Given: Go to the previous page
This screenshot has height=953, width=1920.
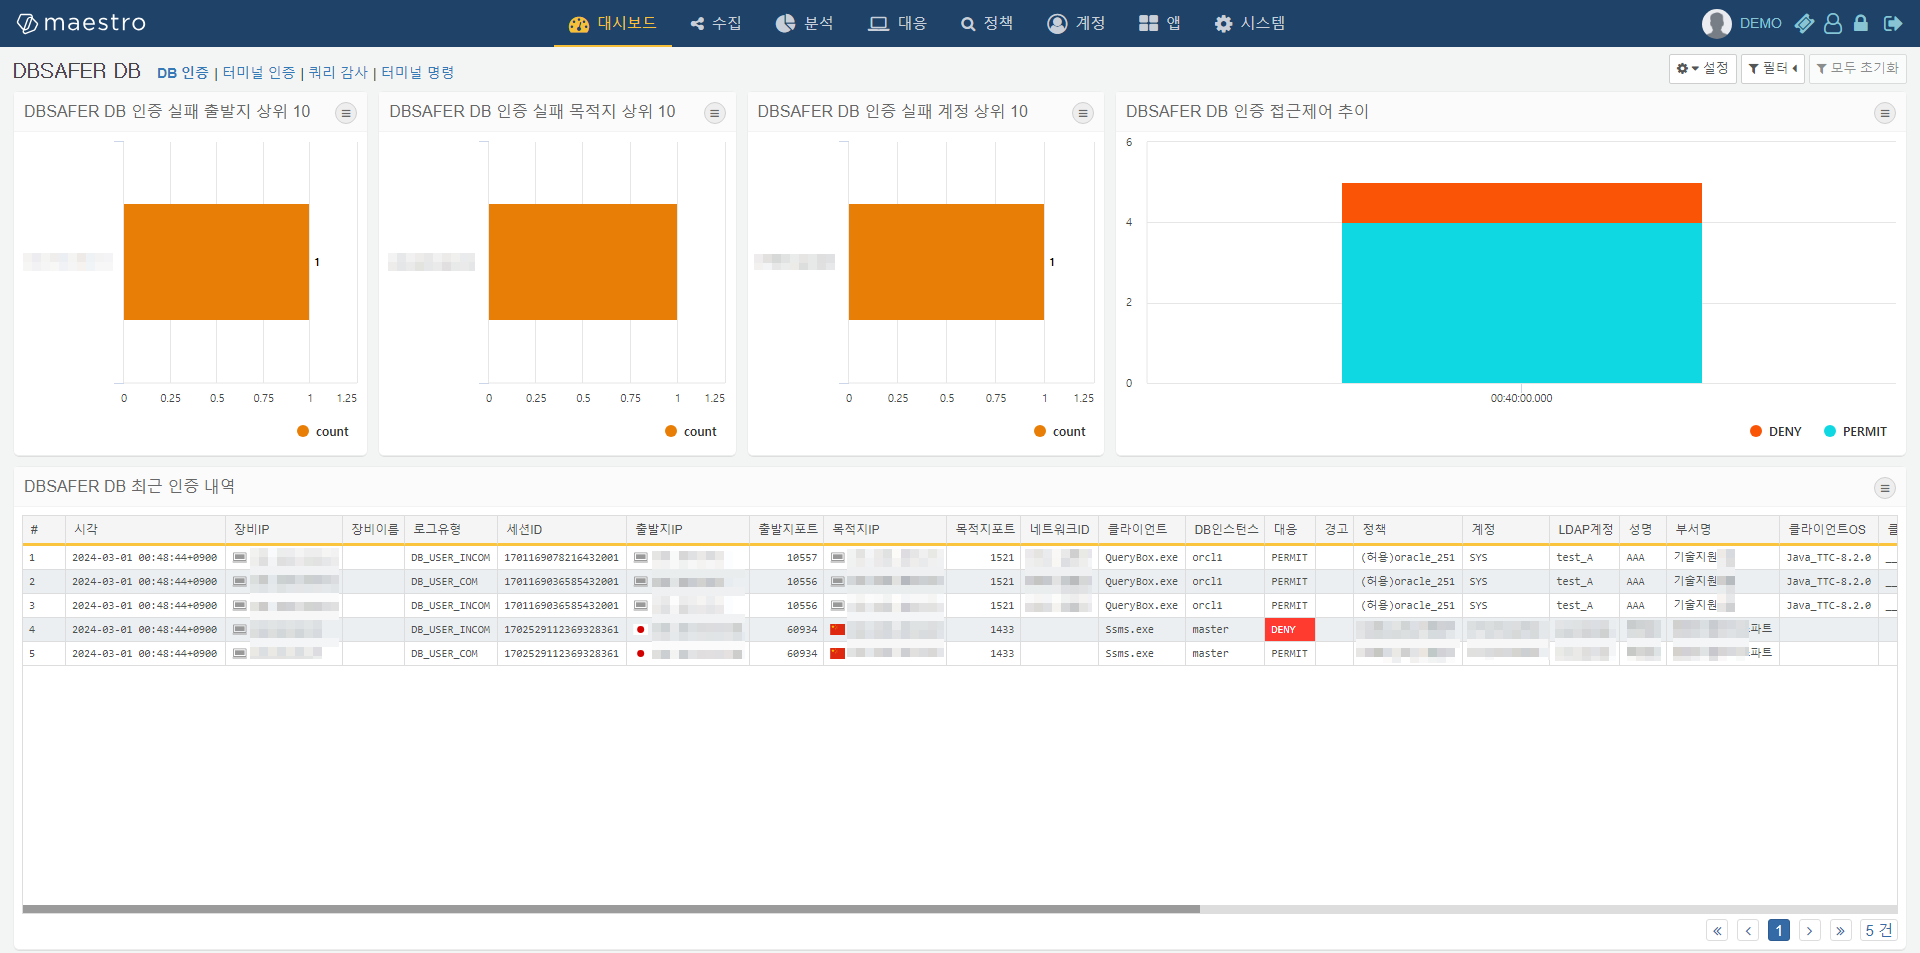Looking at the screenshot, I should (1748, 930).
